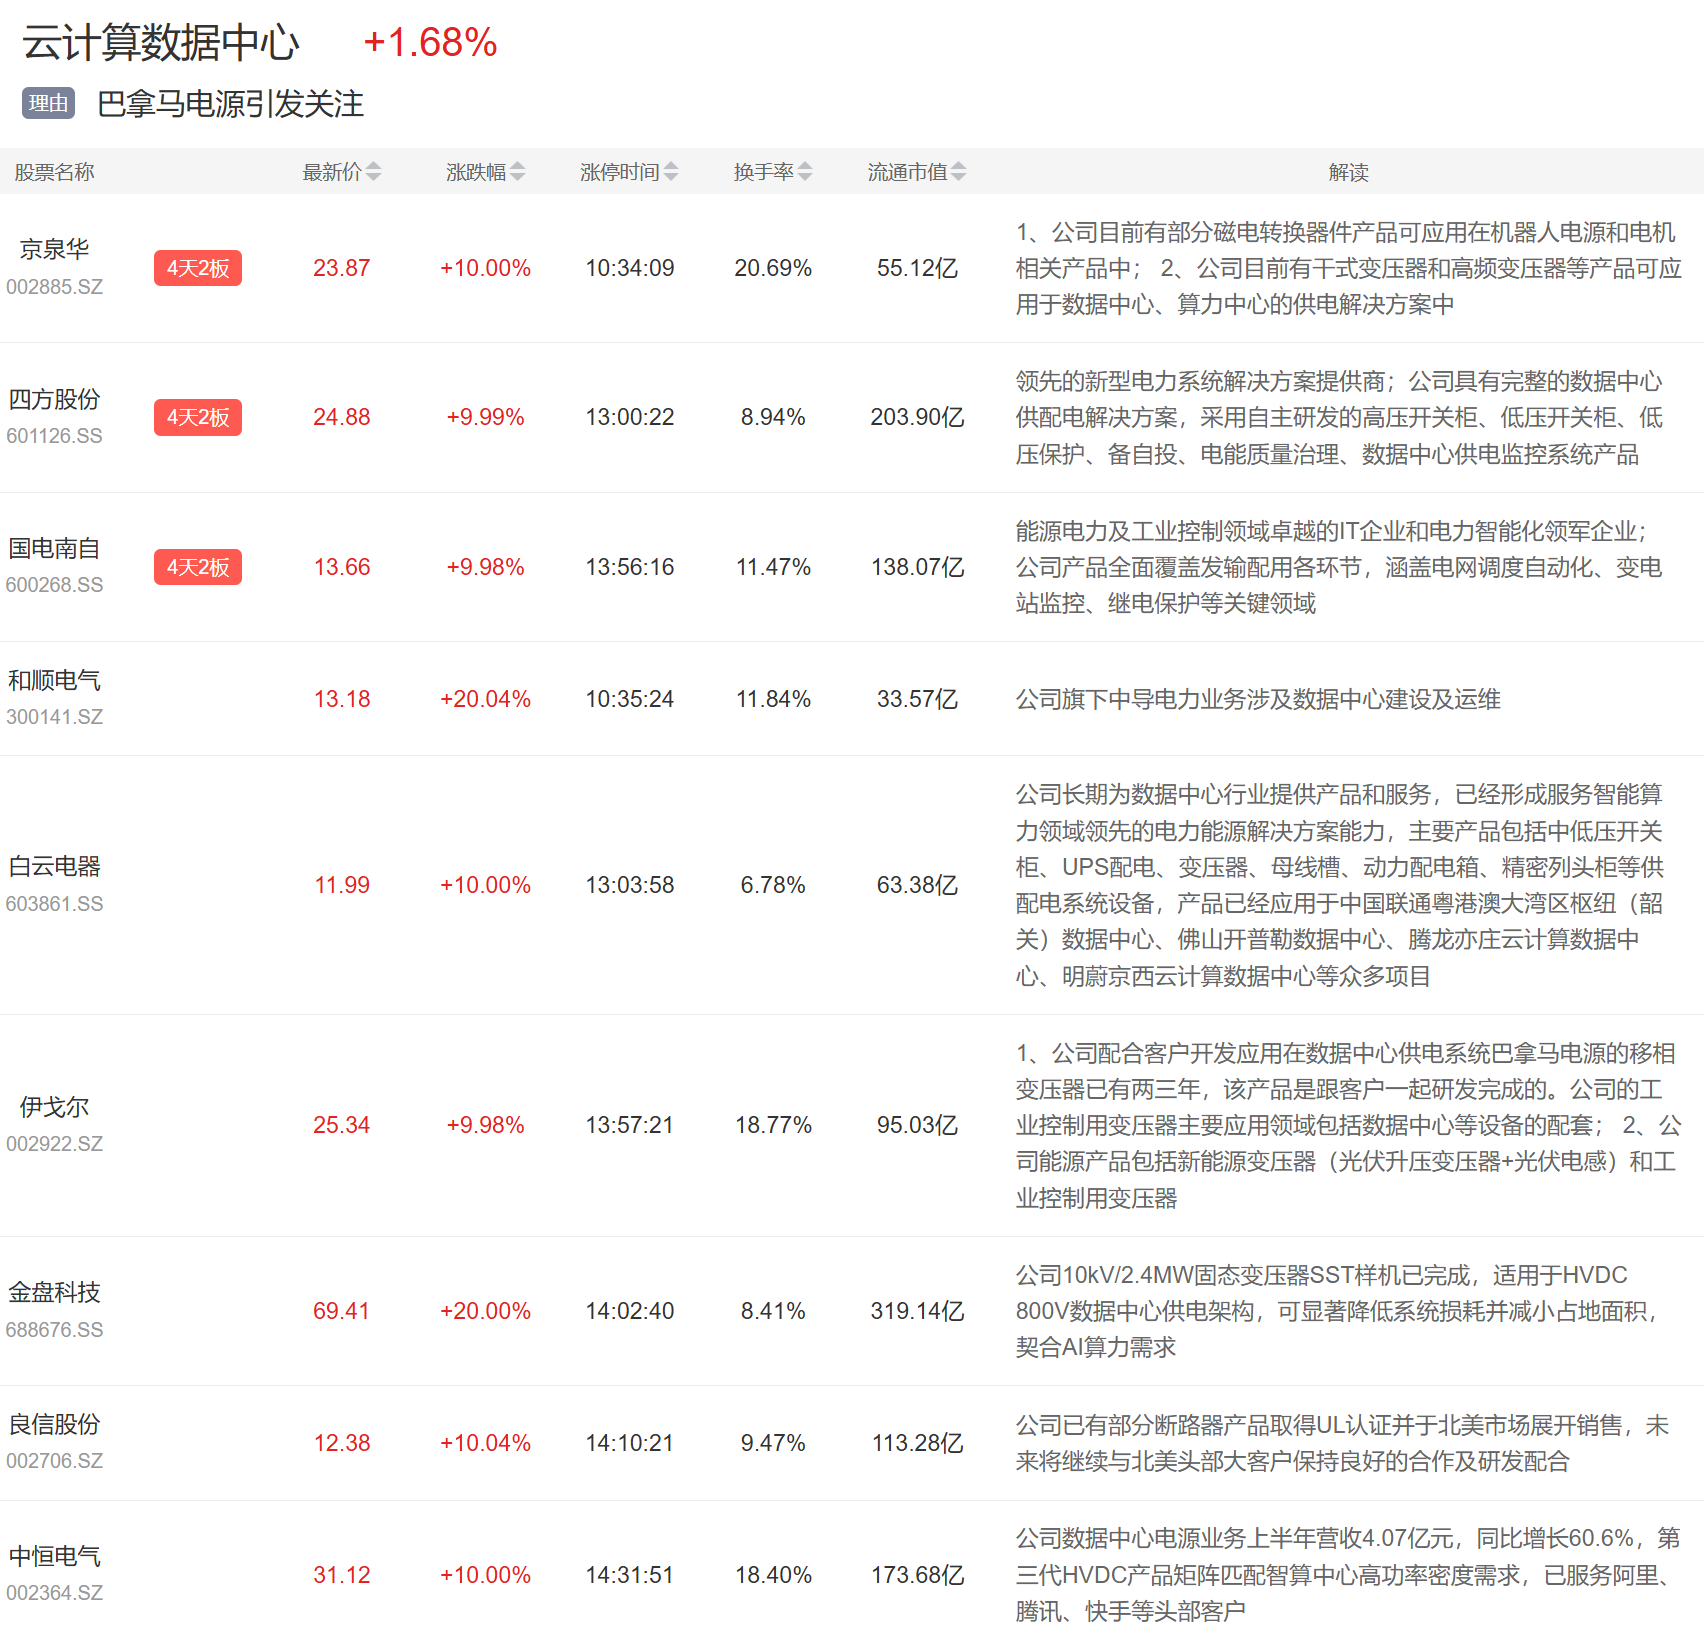The height and width of the screenshot is (1641, 1704).
Task: Sort by 最新价 column arrow icon
Action: [x=373, y=172]
